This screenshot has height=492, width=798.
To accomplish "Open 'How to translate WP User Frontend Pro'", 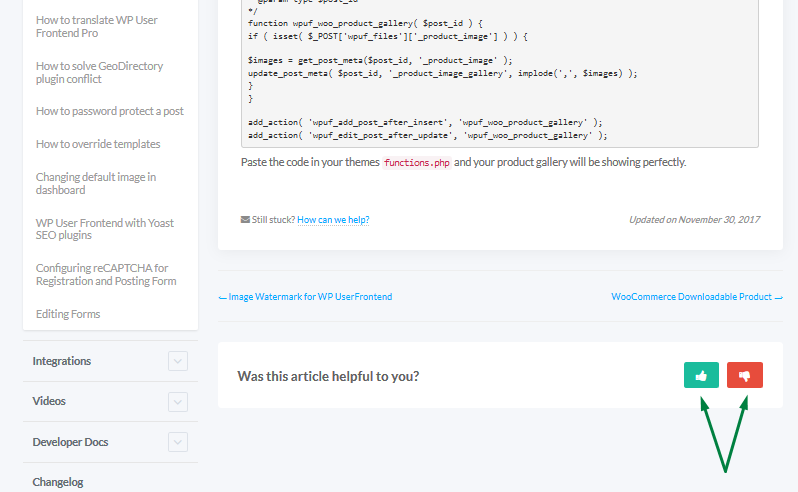I will click(x=97, y=26).
